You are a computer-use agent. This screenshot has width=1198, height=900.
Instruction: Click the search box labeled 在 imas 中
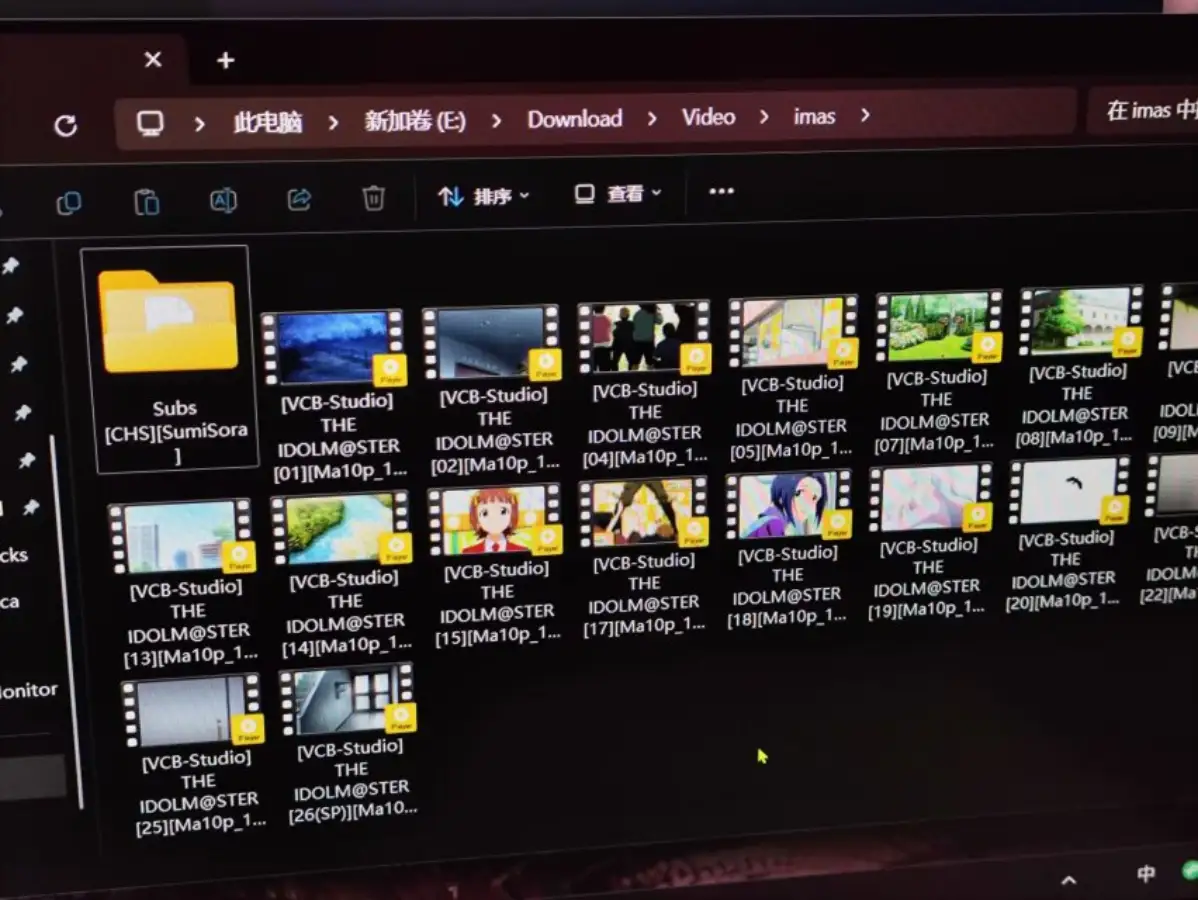pyautogui.click(x=1145, y=110)
